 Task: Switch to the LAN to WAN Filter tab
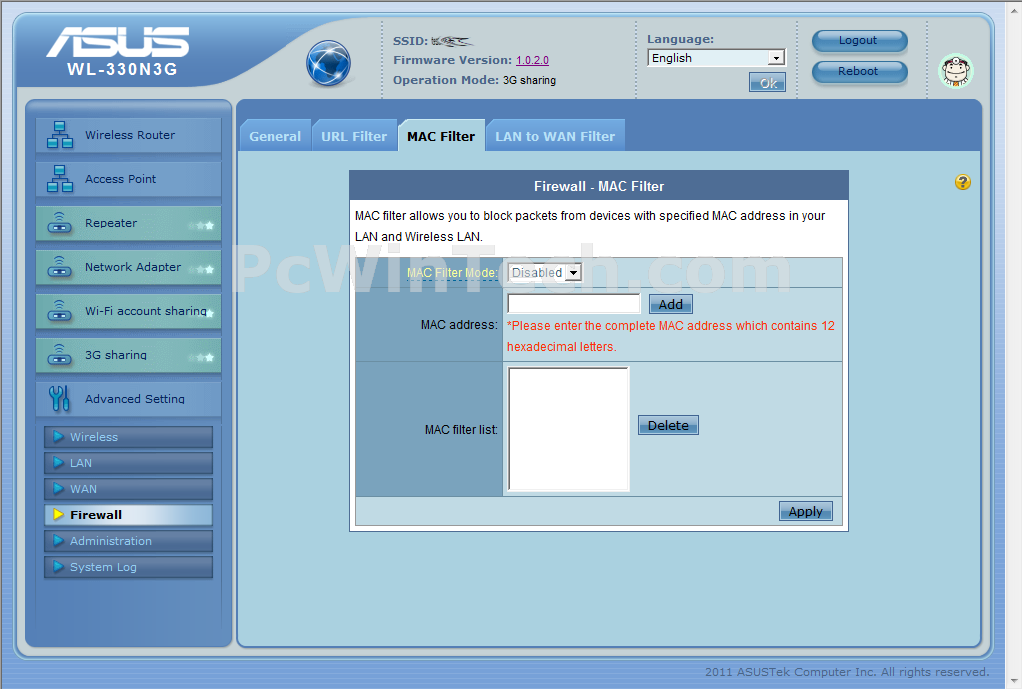click(x=555, y=136)
